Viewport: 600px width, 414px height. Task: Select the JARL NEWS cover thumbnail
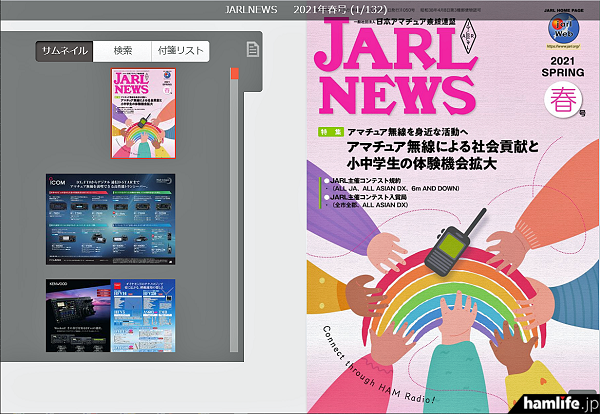[143, 114]
